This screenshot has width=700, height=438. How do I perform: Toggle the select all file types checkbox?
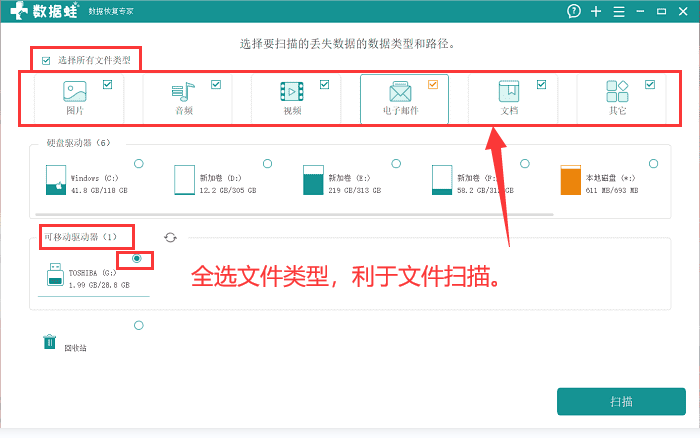click(46, 61)
